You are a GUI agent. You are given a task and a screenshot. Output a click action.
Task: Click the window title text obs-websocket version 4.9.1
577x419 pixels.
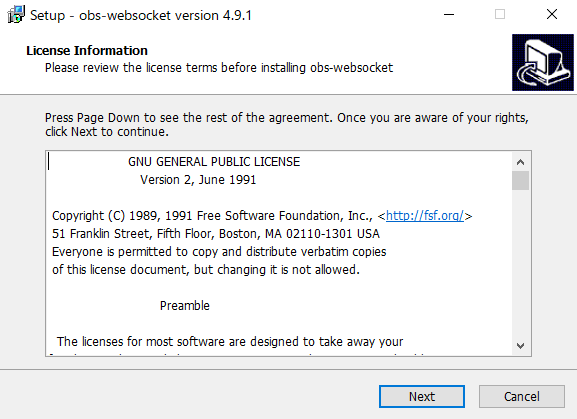pos(165,15)
